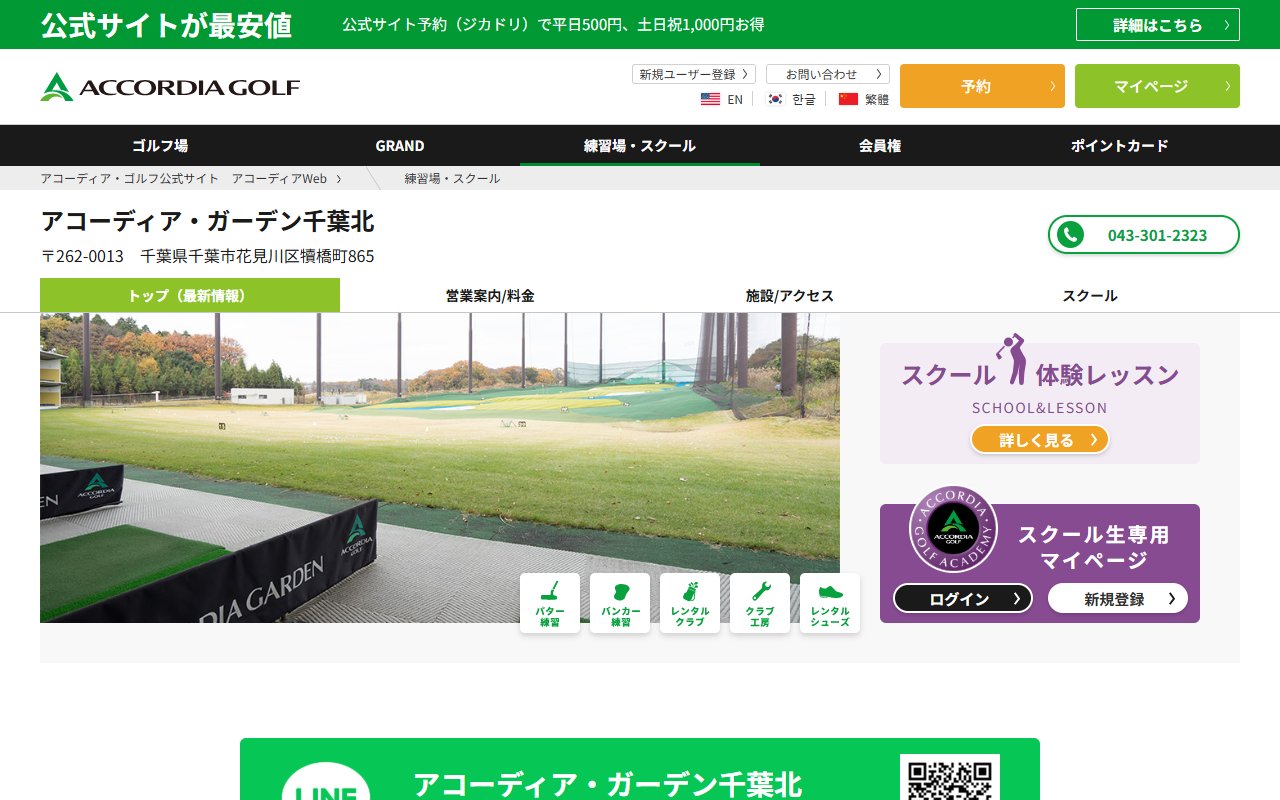This screenshot has height=800, width=1280.
Task: Select Korean language flag icon
Action: pyautogui.click(x=775, y=99)
